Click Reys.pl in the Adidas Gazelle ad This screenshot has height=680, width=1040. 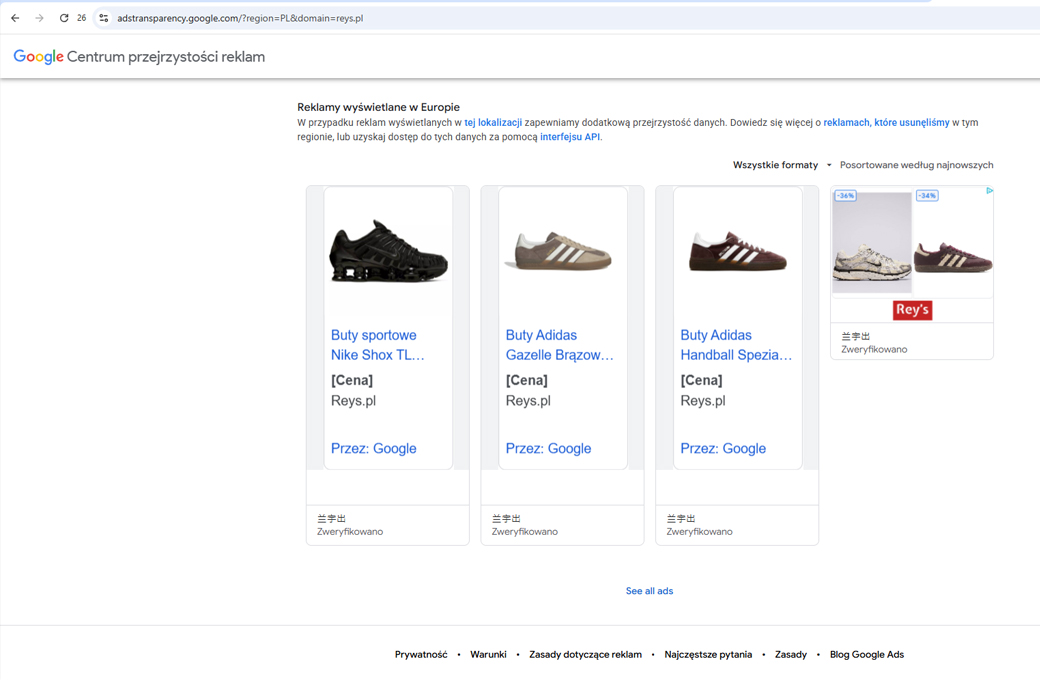coord(528,401)
